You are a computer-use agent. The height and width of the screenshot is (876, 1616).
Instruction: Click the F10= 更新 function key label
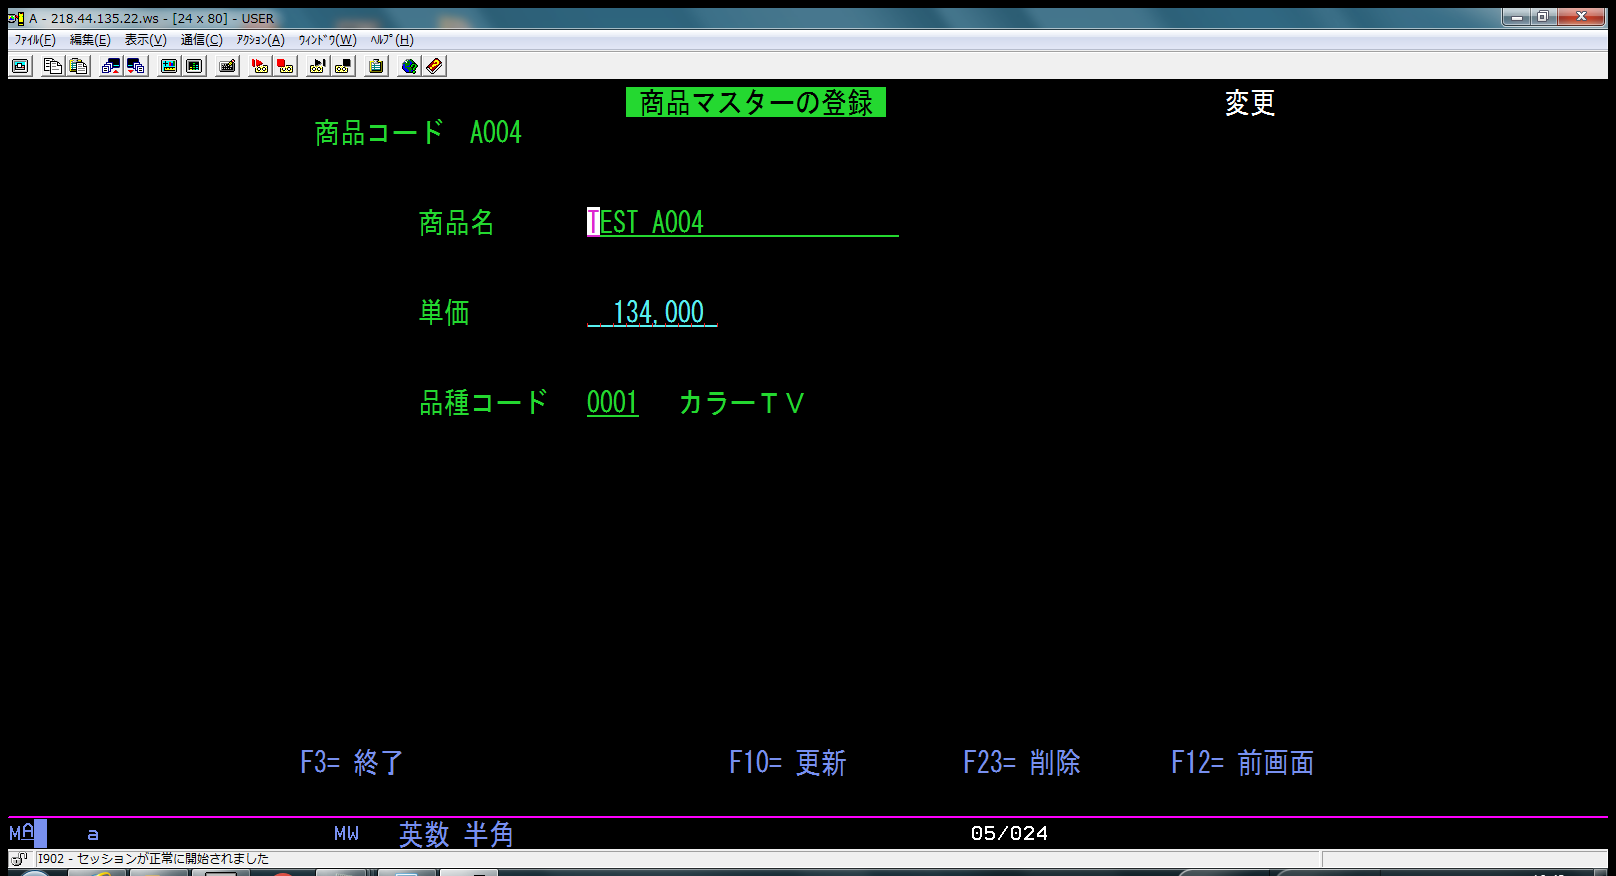787,762
